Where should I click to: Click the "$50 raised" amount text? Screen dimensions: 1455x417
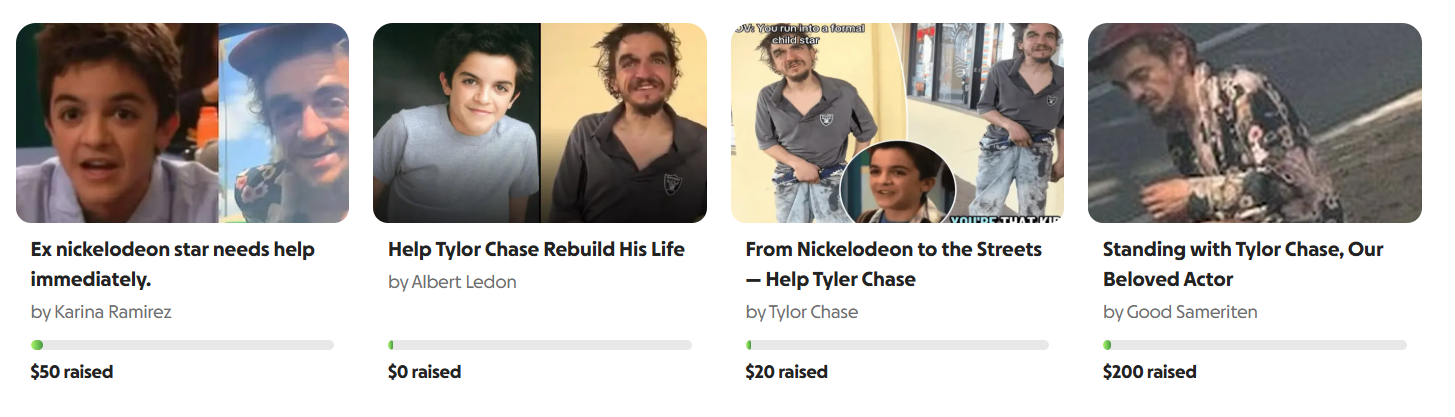coord(72,372)
